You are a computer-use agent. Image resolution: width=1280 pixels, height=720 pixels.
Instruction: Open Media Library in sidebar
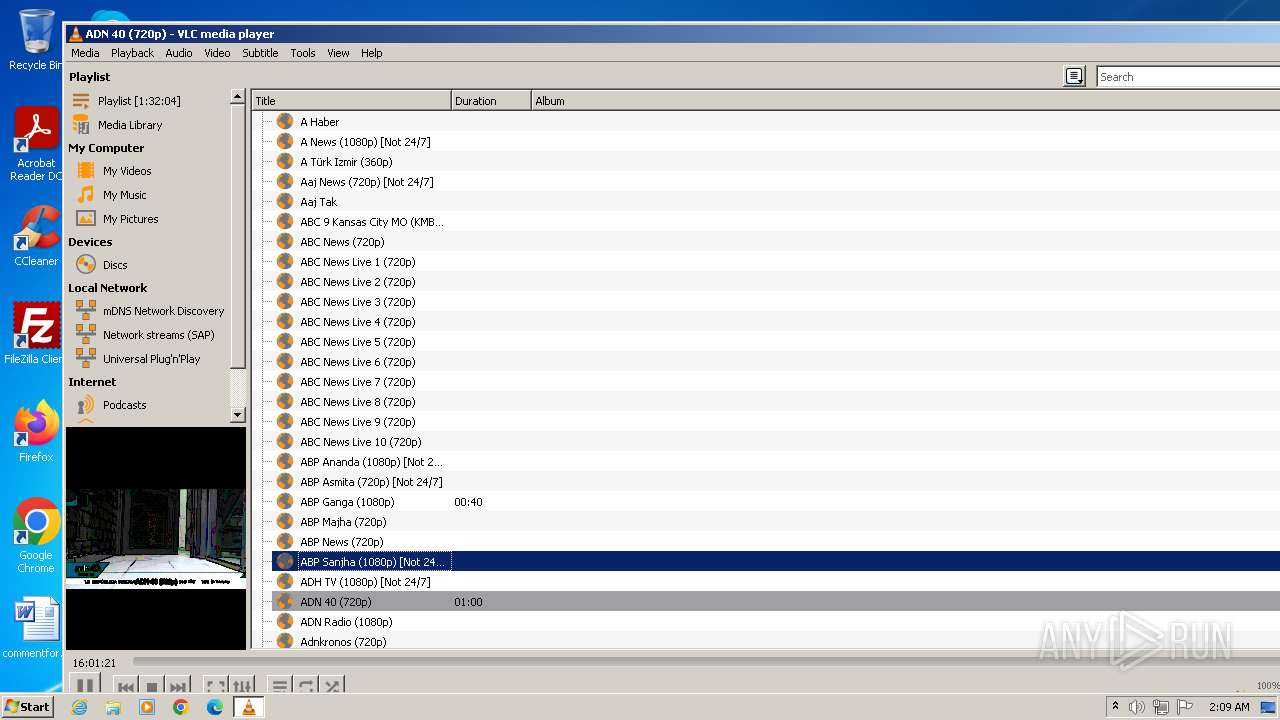pos(130,125)
